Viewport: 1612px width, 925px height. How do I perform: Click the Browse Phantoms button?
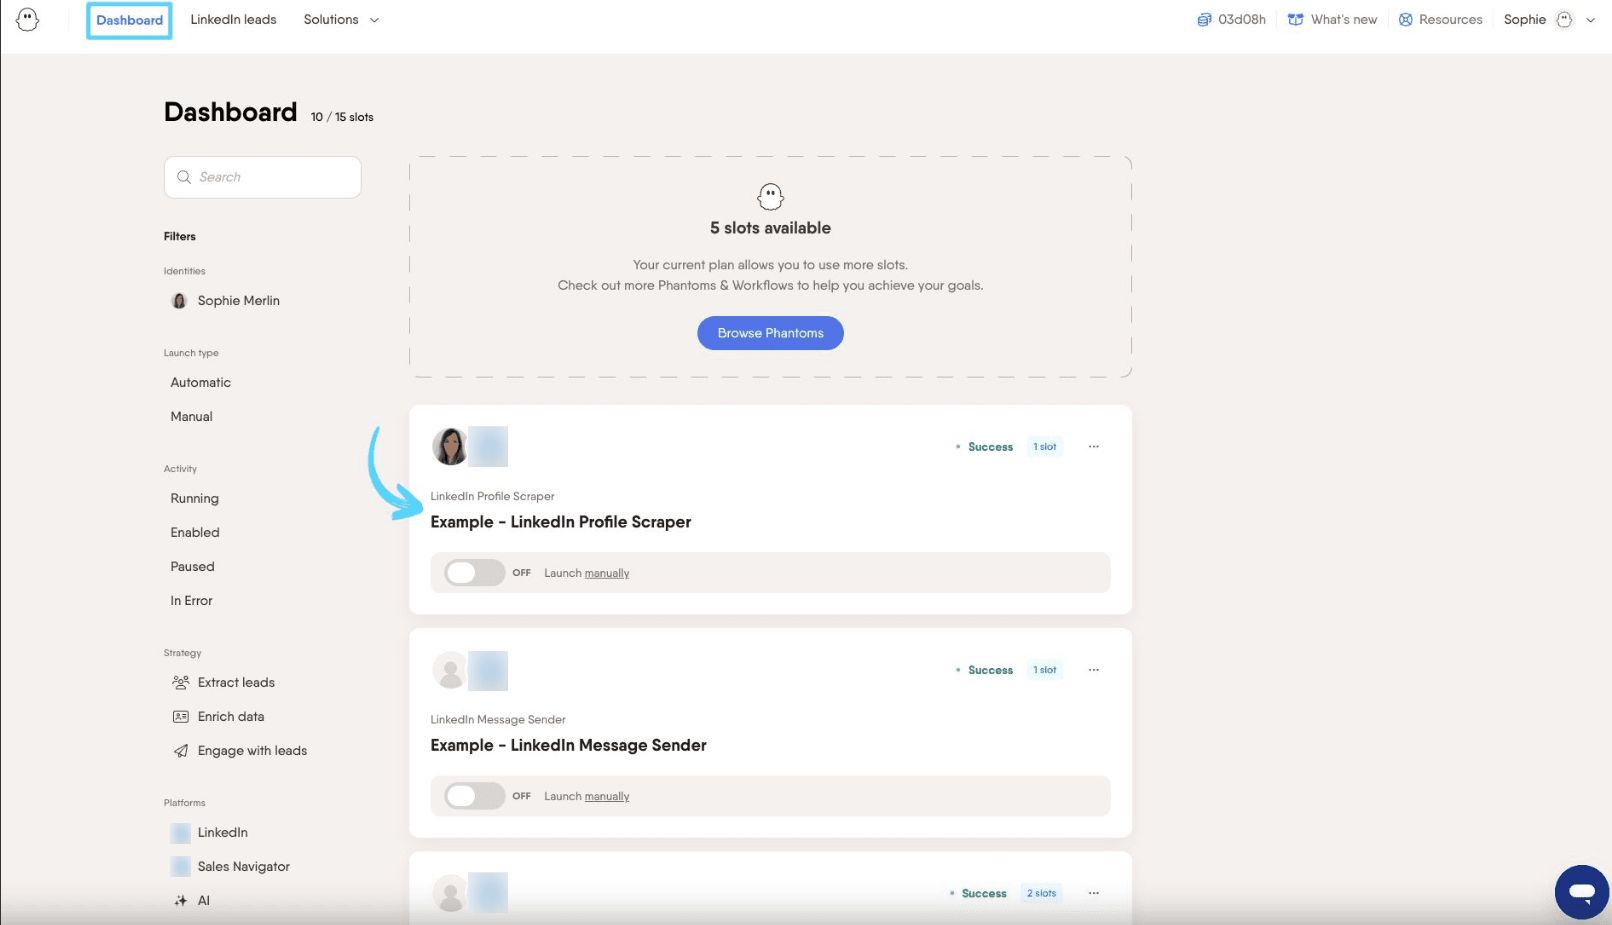click(x=770, y=333)
